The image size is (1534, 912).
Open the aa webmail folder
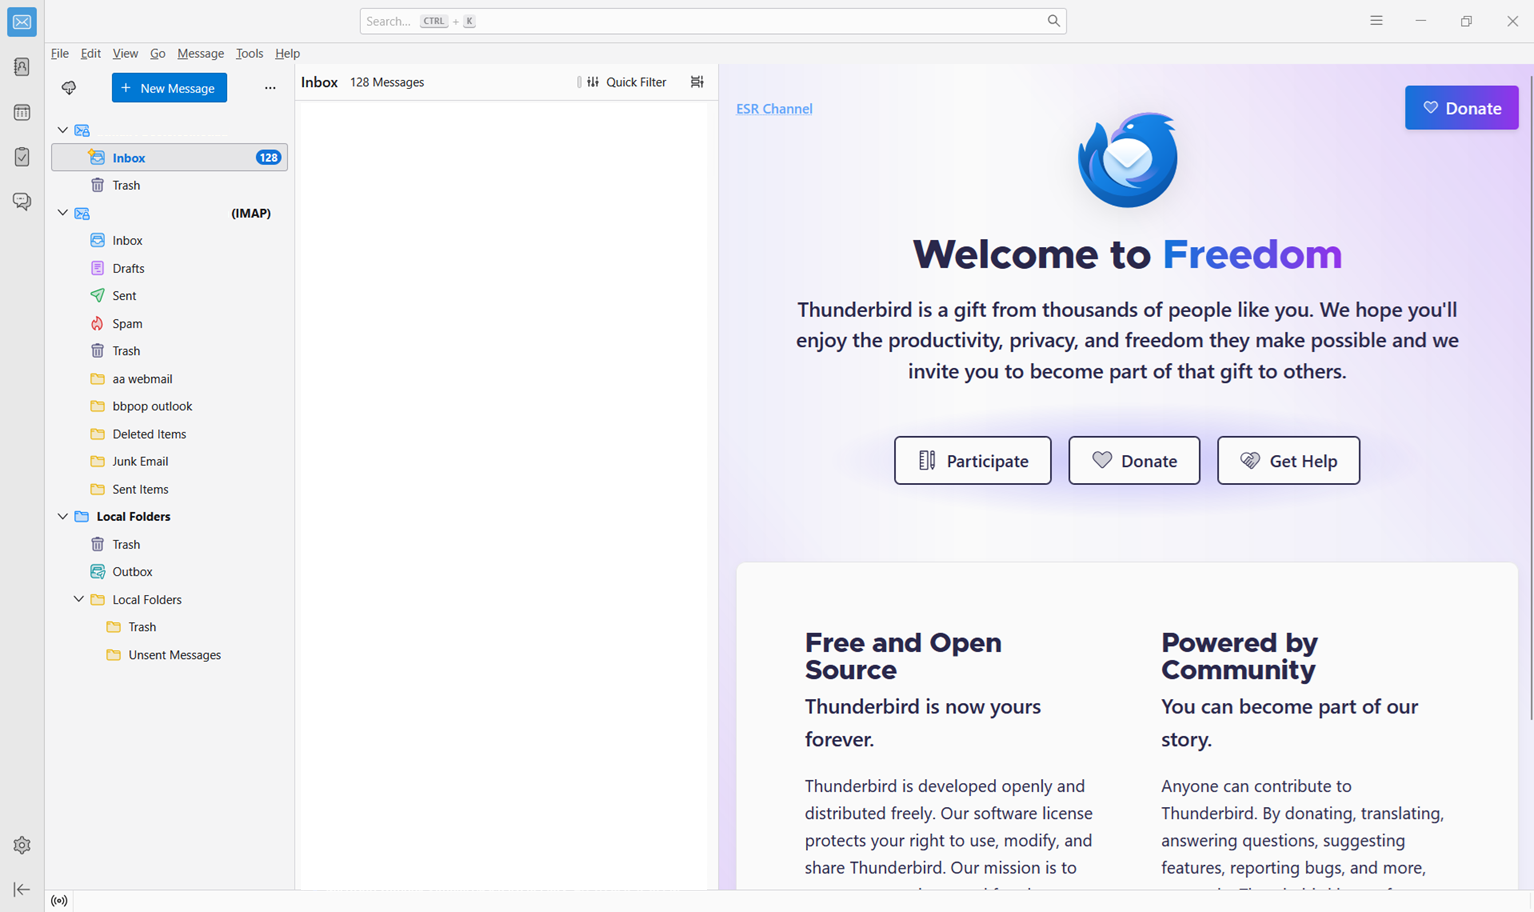(x=169, y=379)
